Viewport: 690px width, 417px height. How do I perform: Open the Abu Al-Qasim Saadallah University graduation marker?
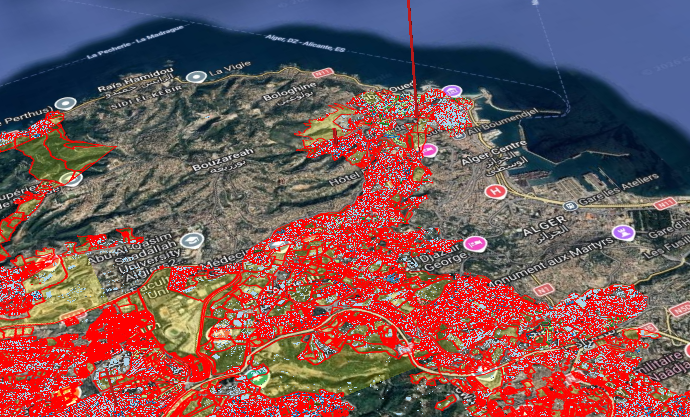(x=192, y=240)
